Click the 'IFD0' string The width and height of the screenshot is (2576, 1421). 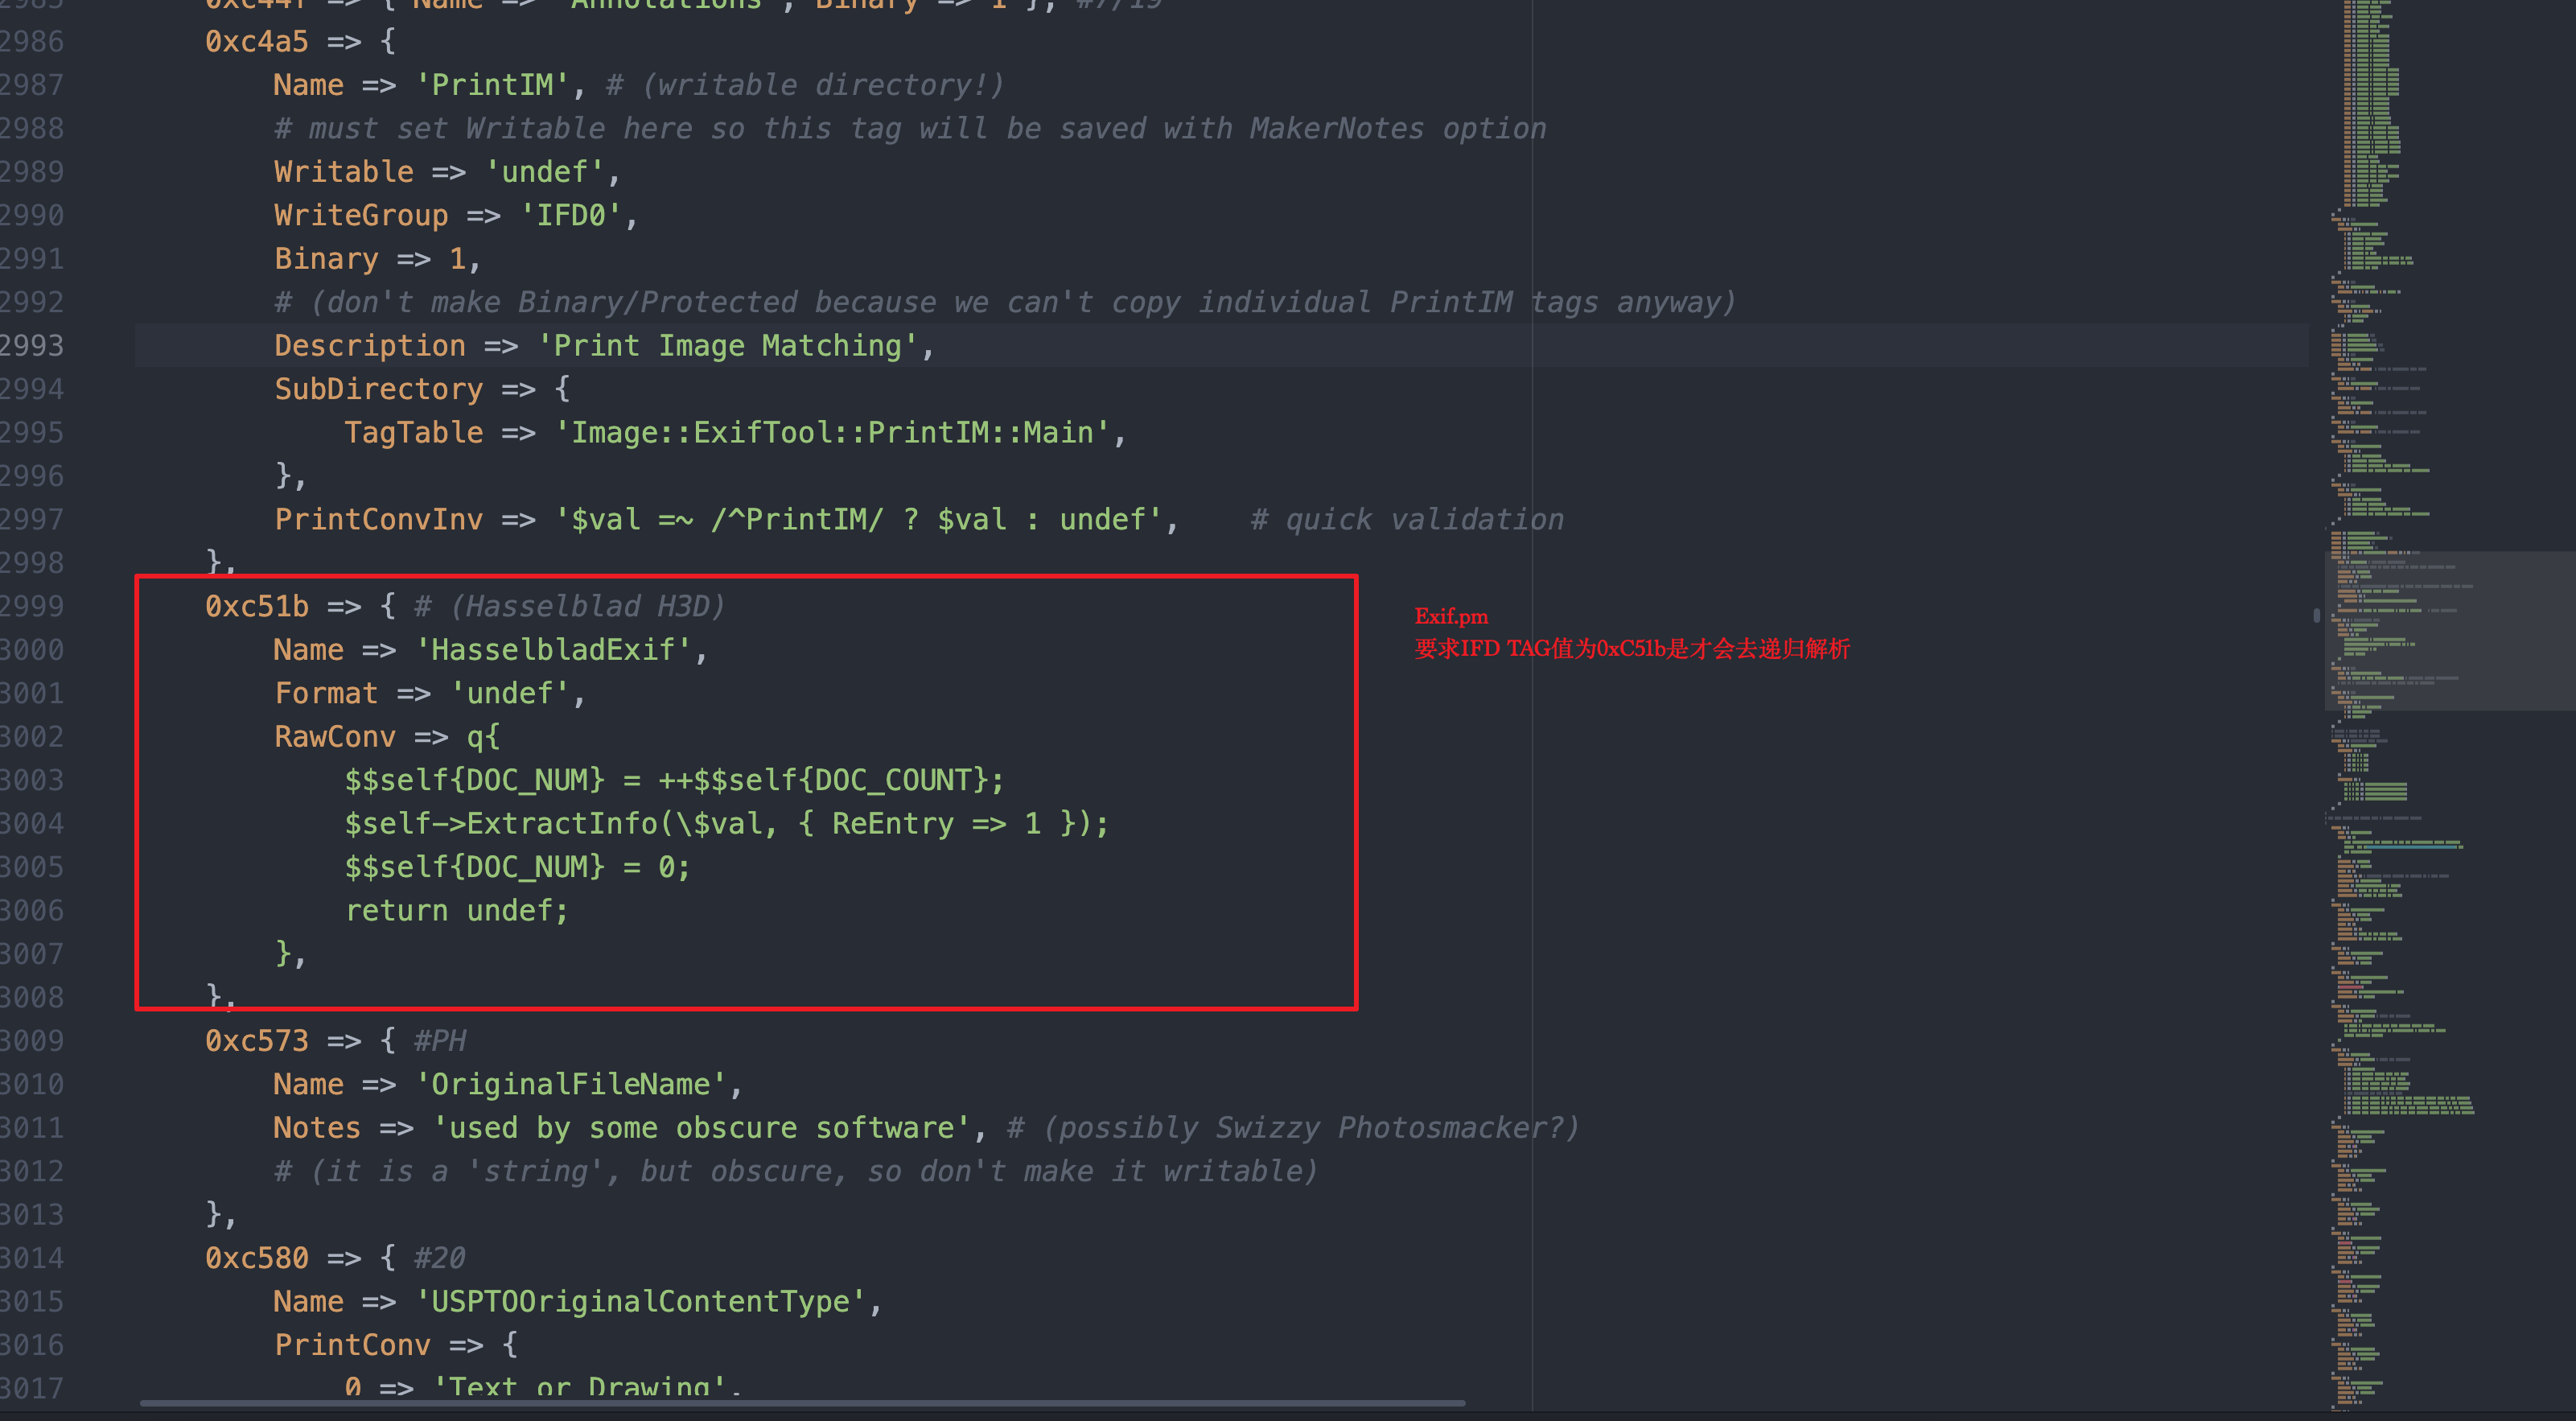[x=571, y=215]
